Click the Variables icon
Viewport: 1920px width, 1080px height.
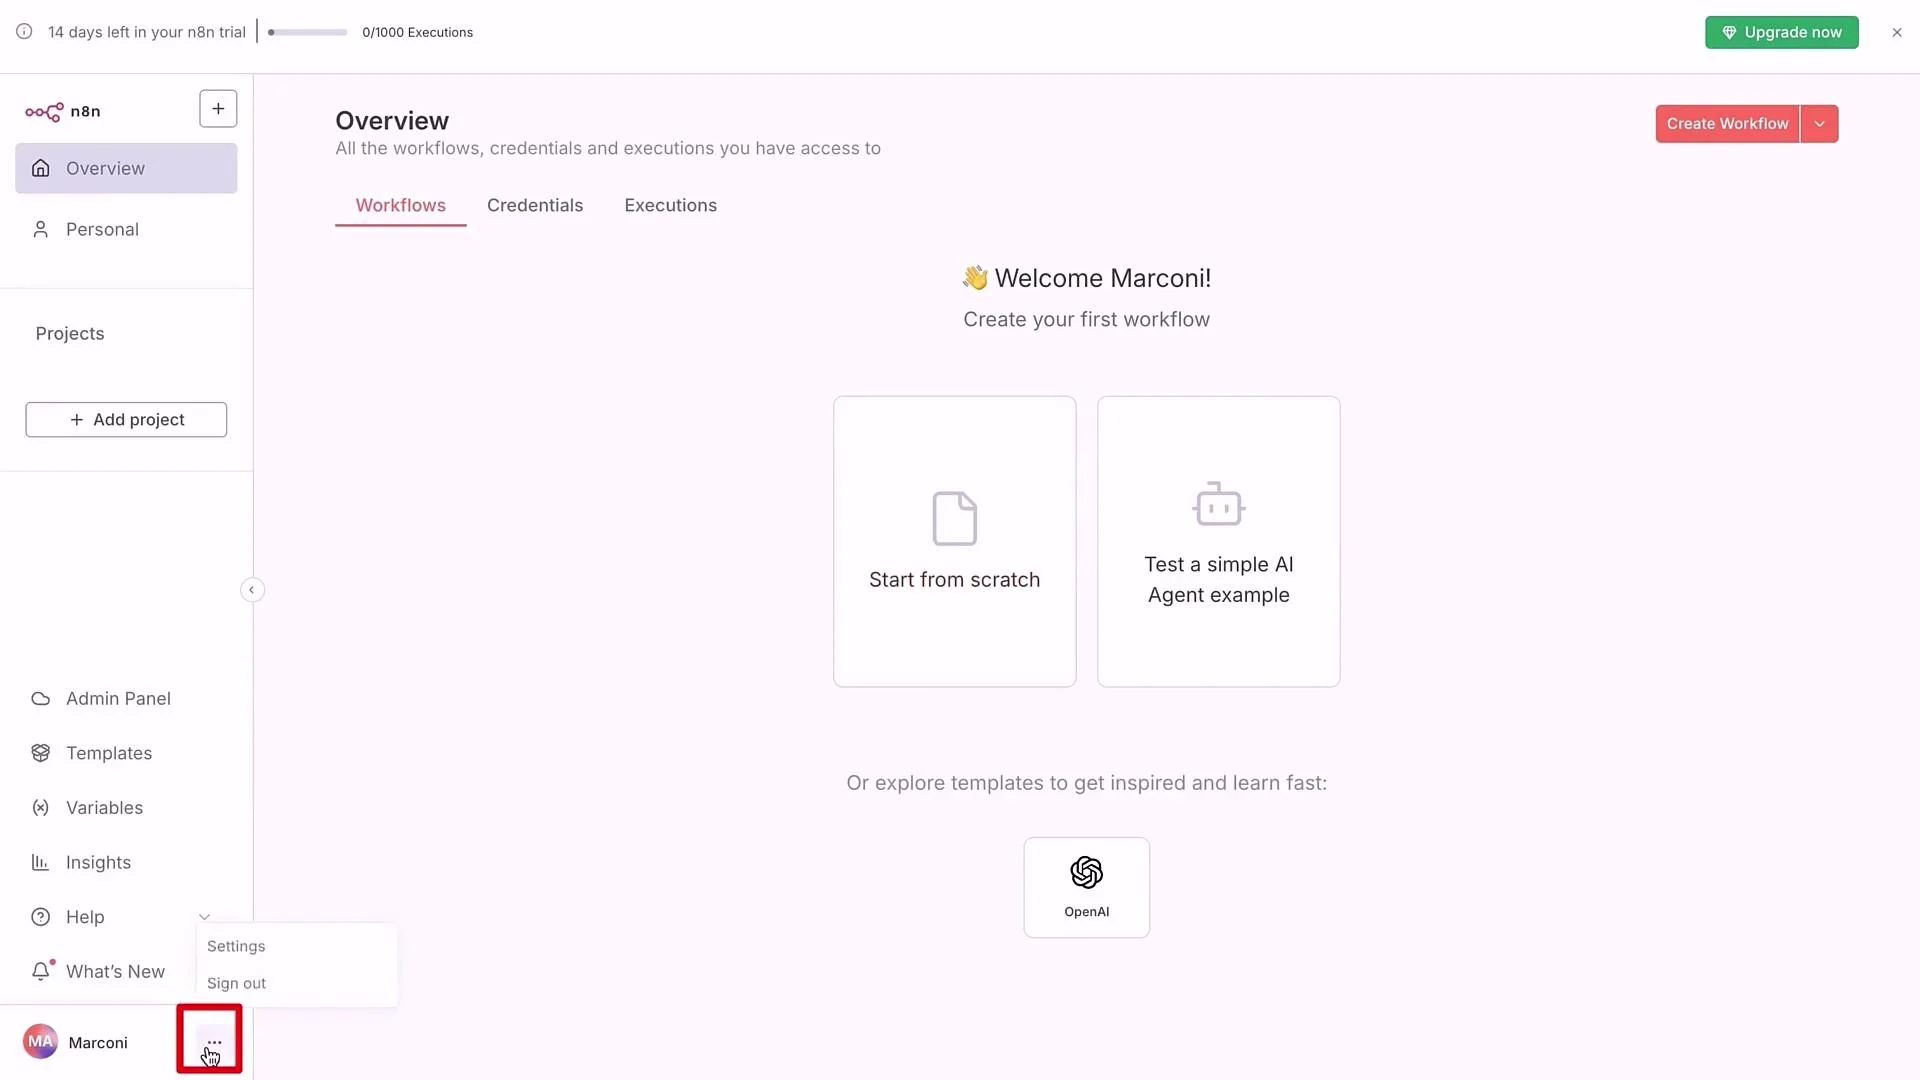click(x=41, y=808)
